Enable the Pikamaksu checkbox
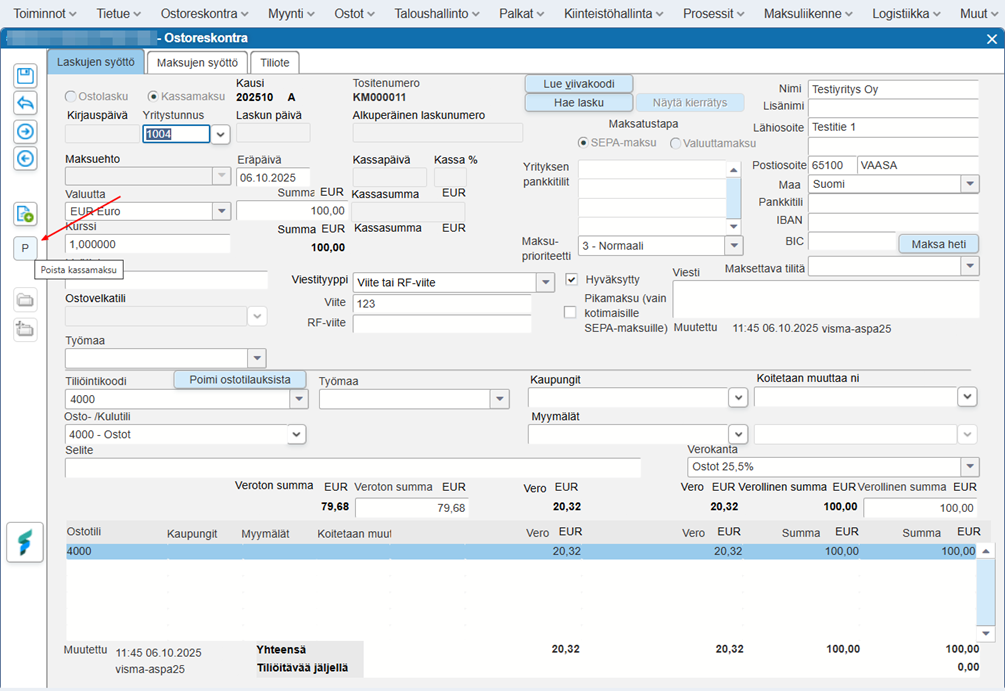1005x691 pixels. pos(571,312)
